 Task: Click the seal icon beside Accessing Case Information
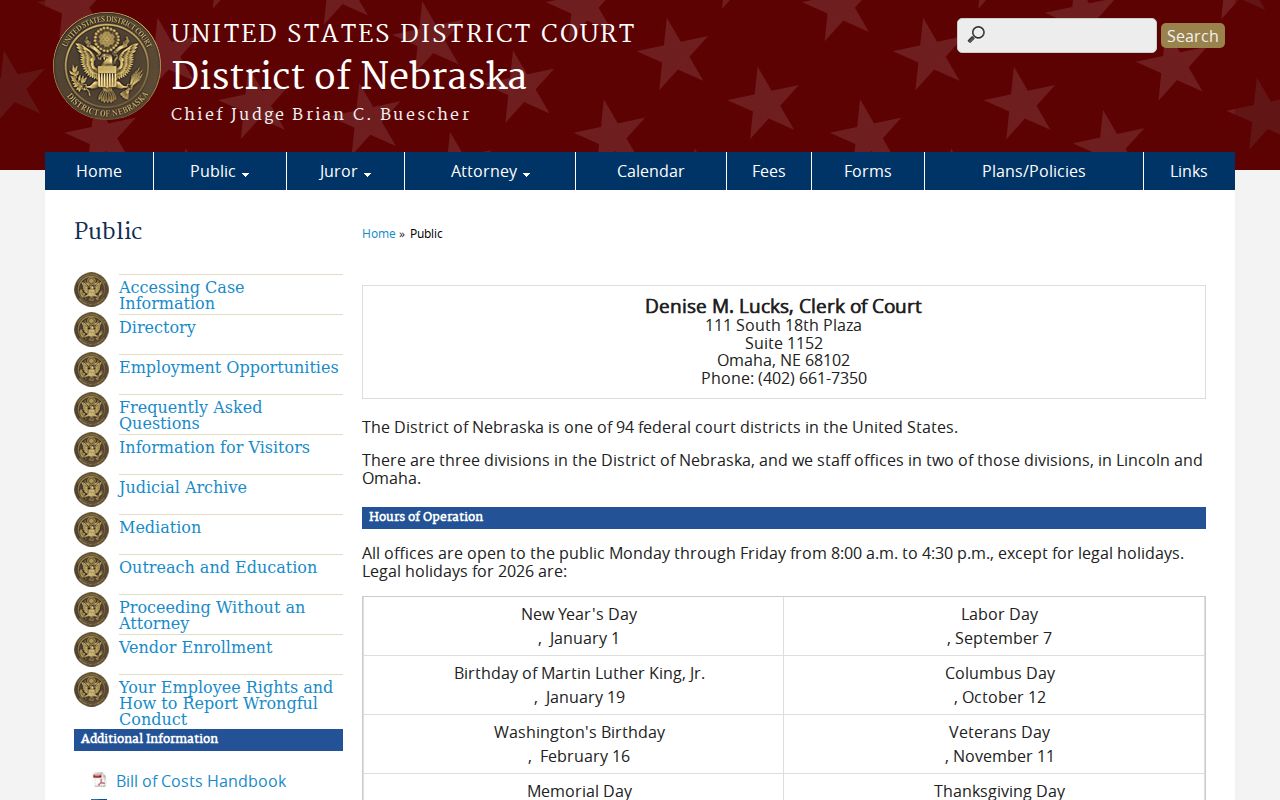[91, 290]
